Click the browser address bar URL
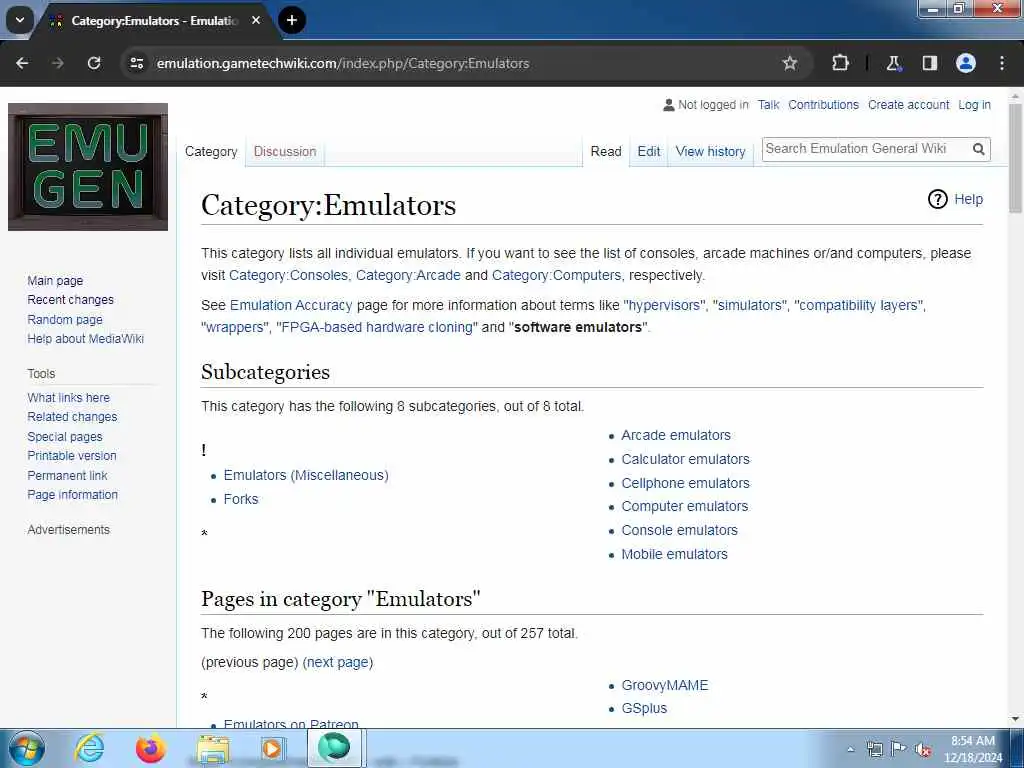This screenshot has width=1024, height=768. [x=343, y=63]
